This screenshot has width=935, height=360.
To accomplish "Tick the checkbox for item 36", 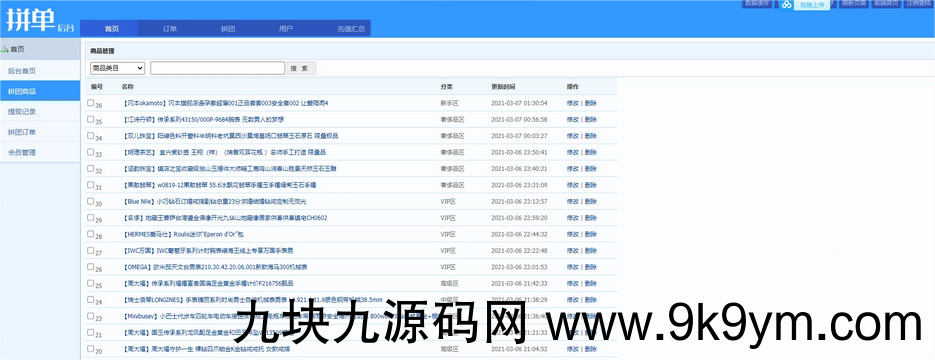I will click(91, 103).
